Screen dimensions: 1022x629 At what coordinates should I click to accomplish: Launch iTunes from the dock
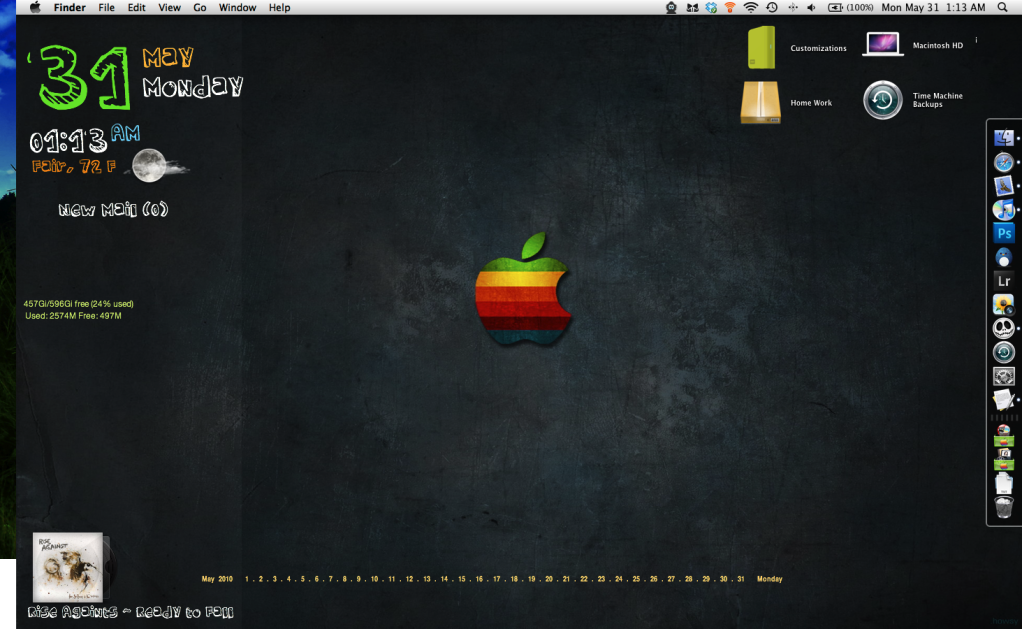click(1004, 209)
